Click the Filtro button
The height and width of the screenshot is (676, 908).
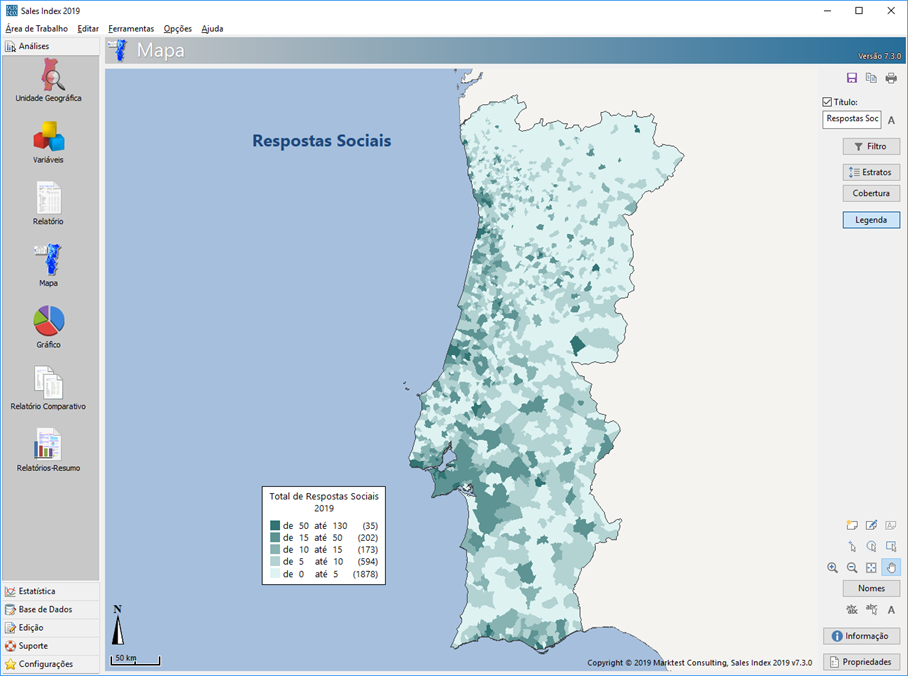pos(871,146)
